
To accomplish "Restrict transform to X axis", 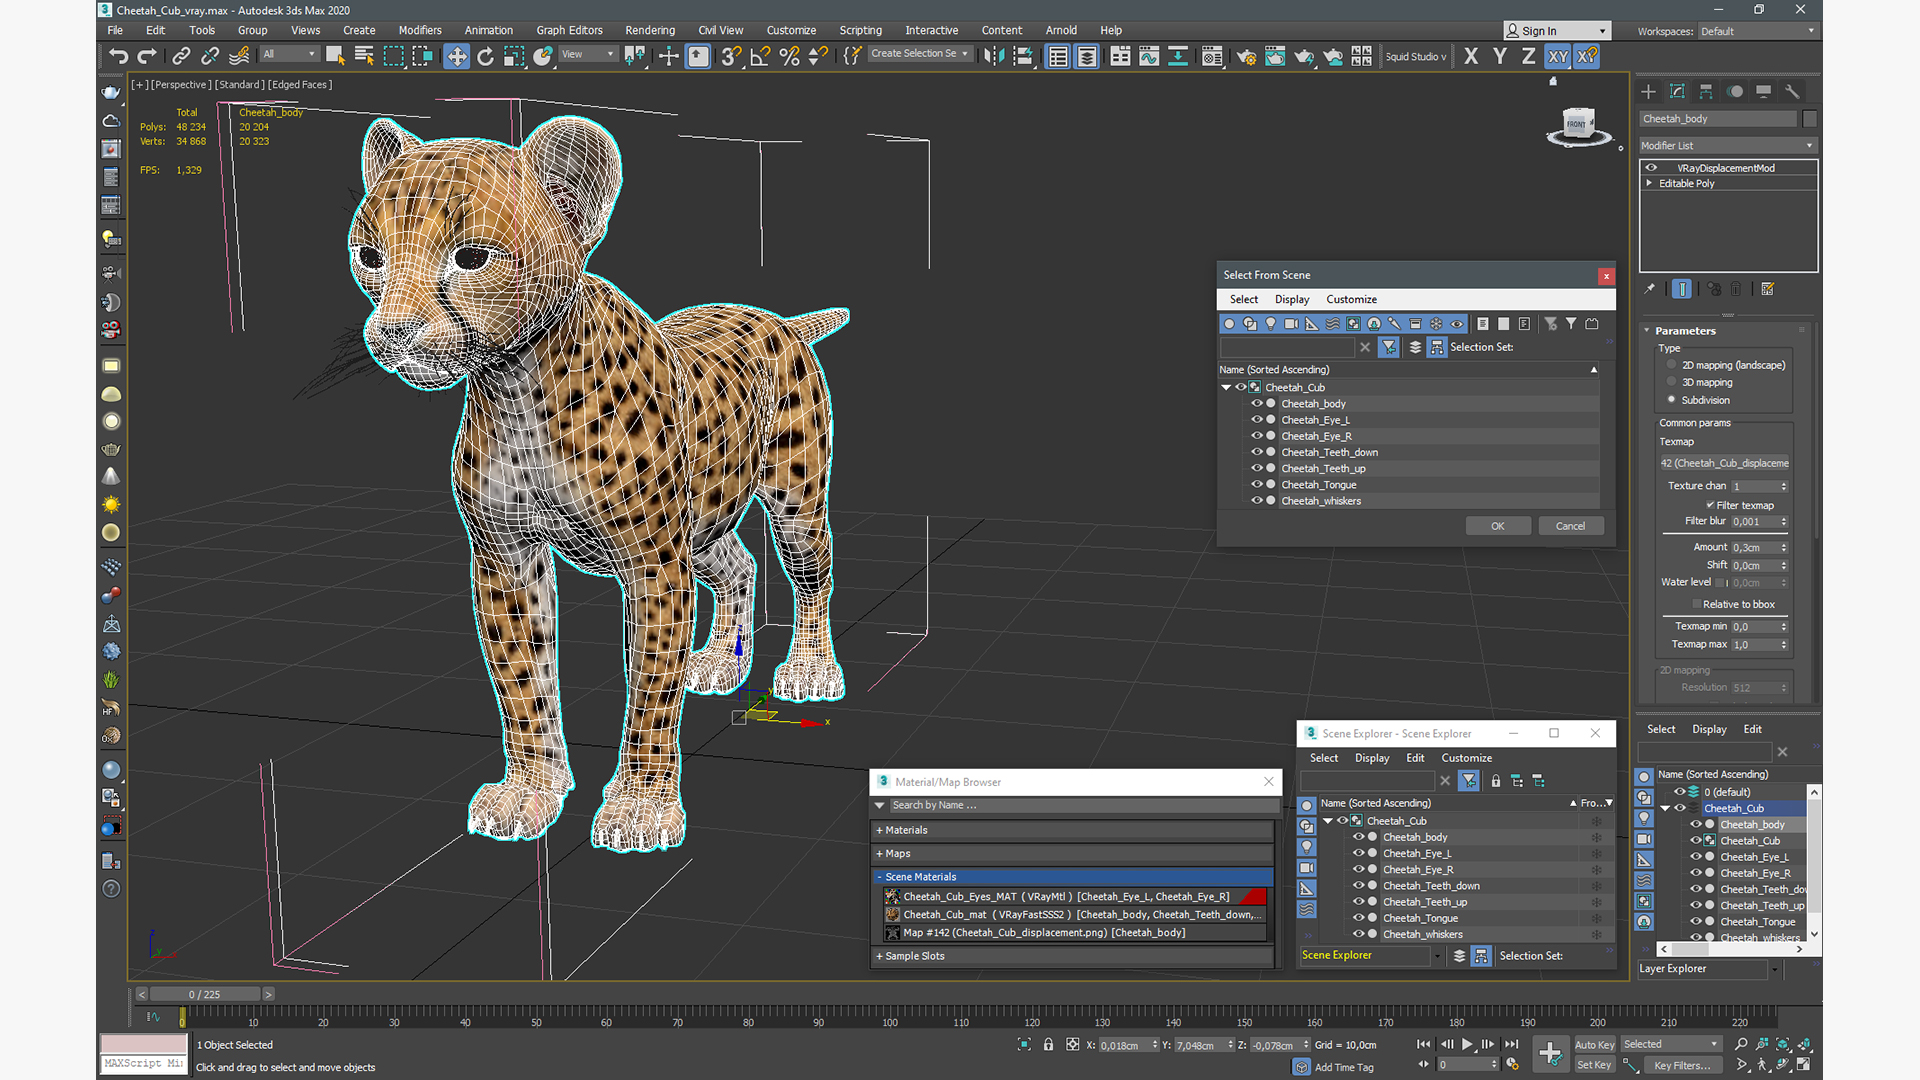I will point(1471,57).
